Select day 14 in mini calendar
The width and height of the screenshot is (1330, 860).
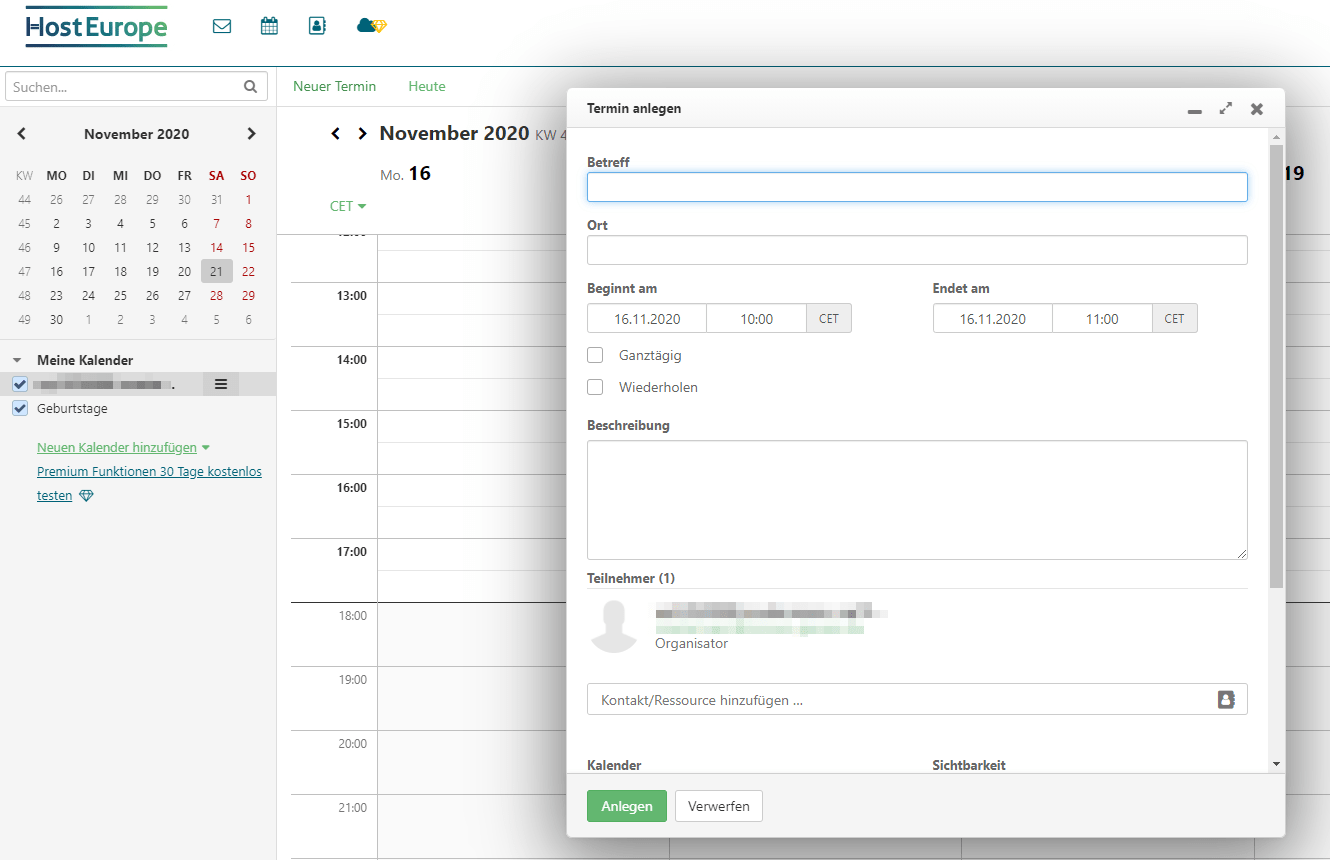click(x=217, y=247)
